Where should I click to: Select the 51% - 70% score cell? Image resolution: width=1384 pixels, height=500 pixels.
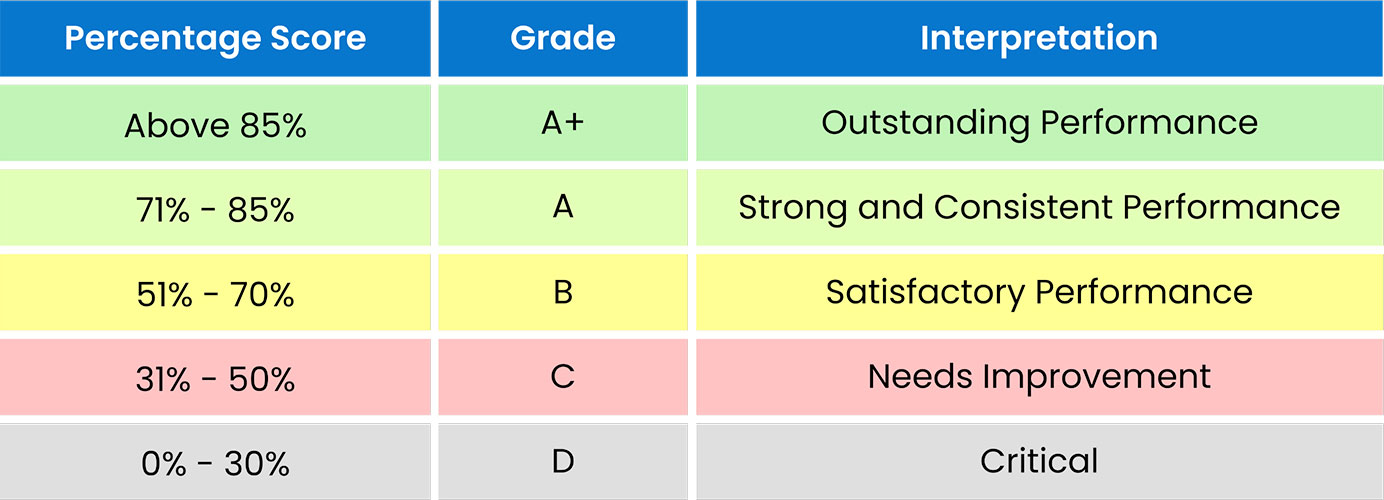pyautogui.click(x=215, y=295)
